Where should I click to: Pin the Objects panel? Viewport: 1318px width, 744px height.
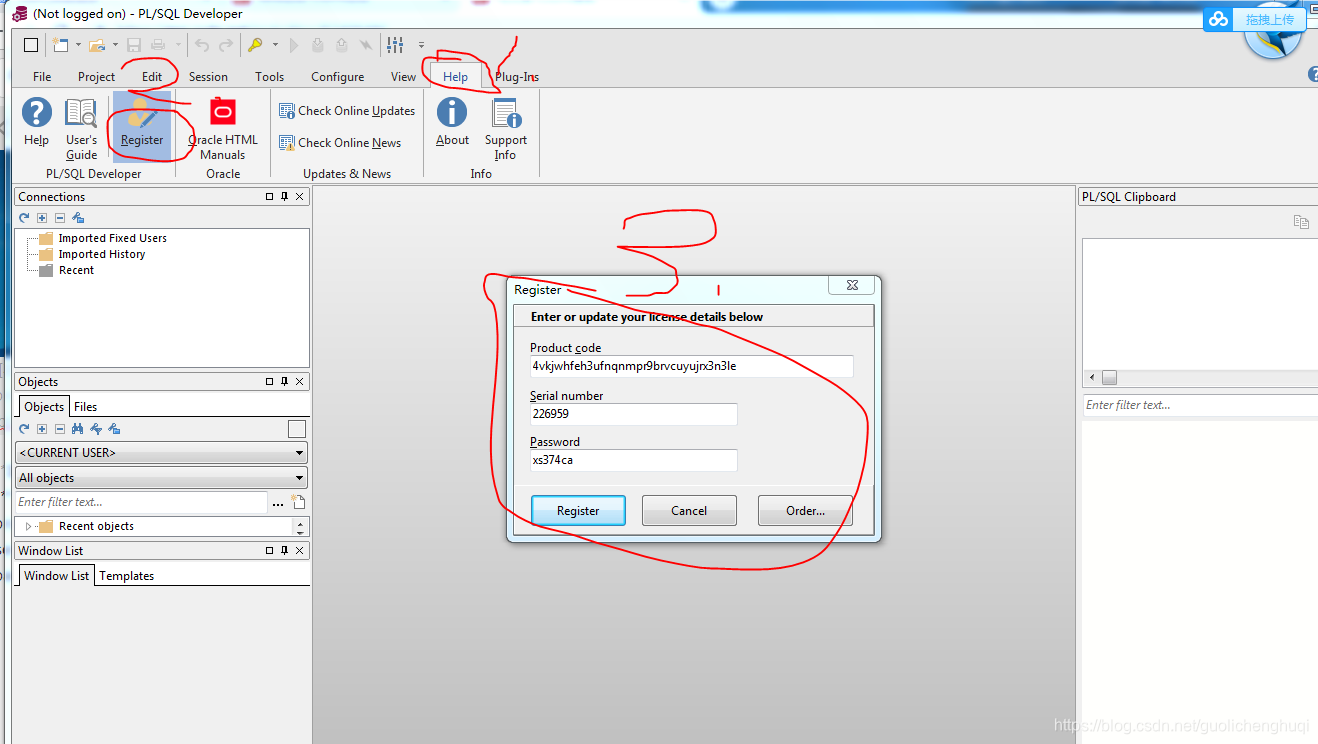[x=284, y=382]
